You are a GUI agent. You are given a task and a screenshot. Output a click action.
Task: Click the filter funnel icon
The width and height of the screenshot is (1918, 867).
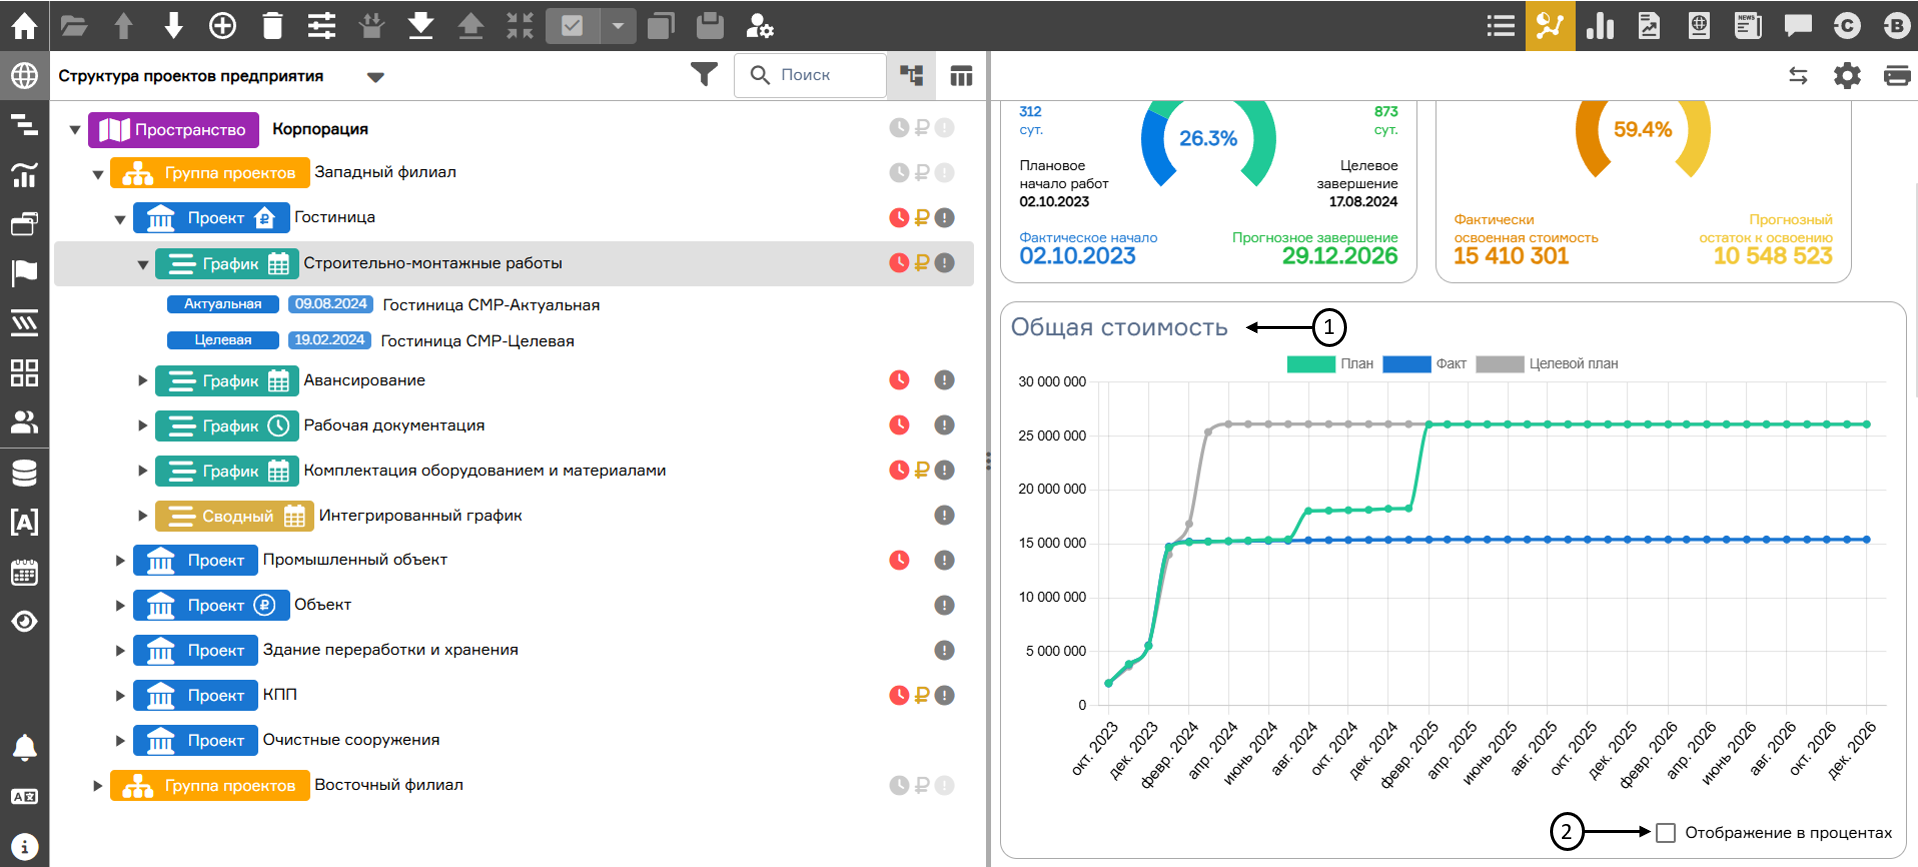[704, 75]
